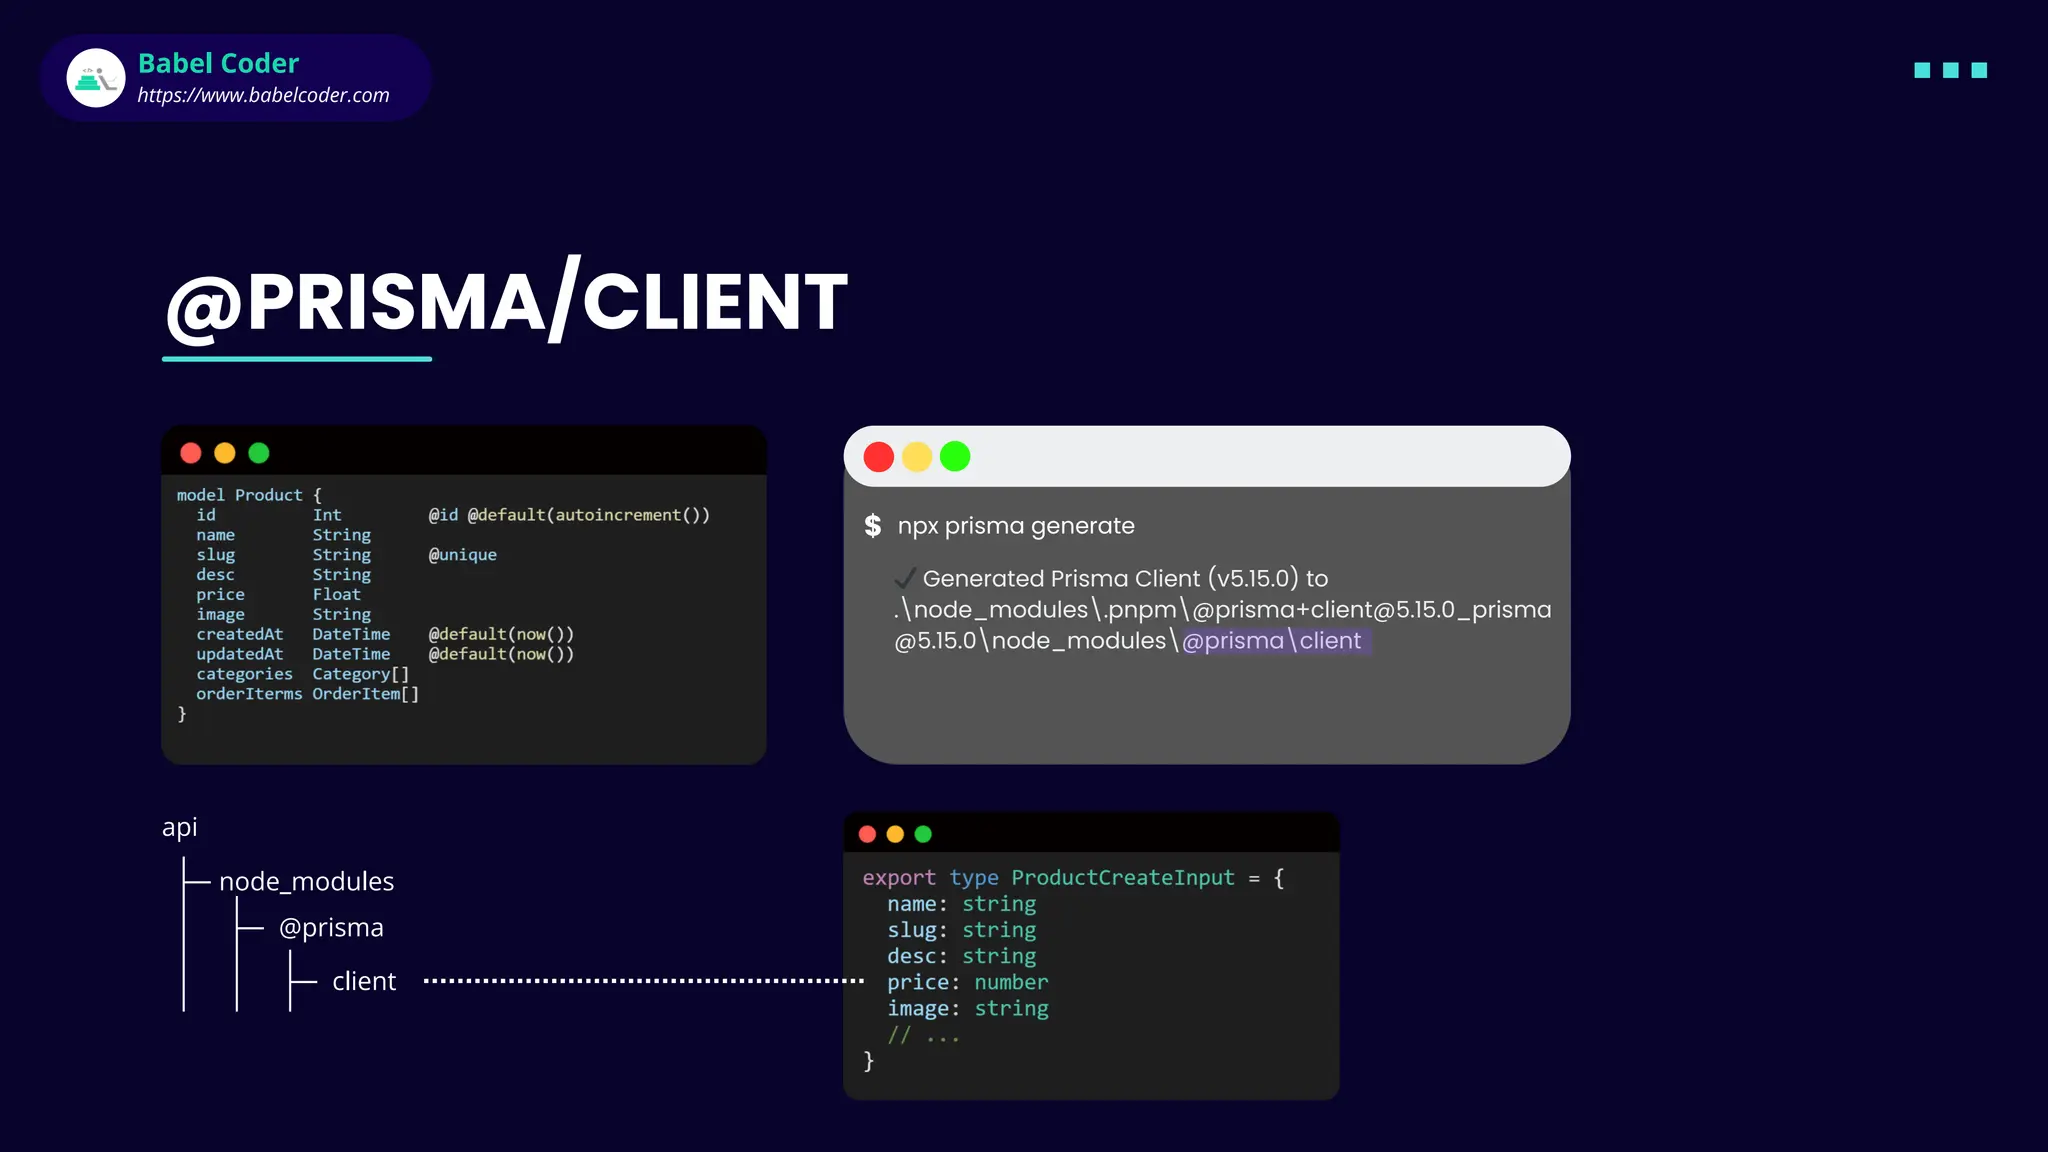Click "name: string" in ProductCreateInput
This screenshot has width=2048, height=1152.
[x=962, y=904]
